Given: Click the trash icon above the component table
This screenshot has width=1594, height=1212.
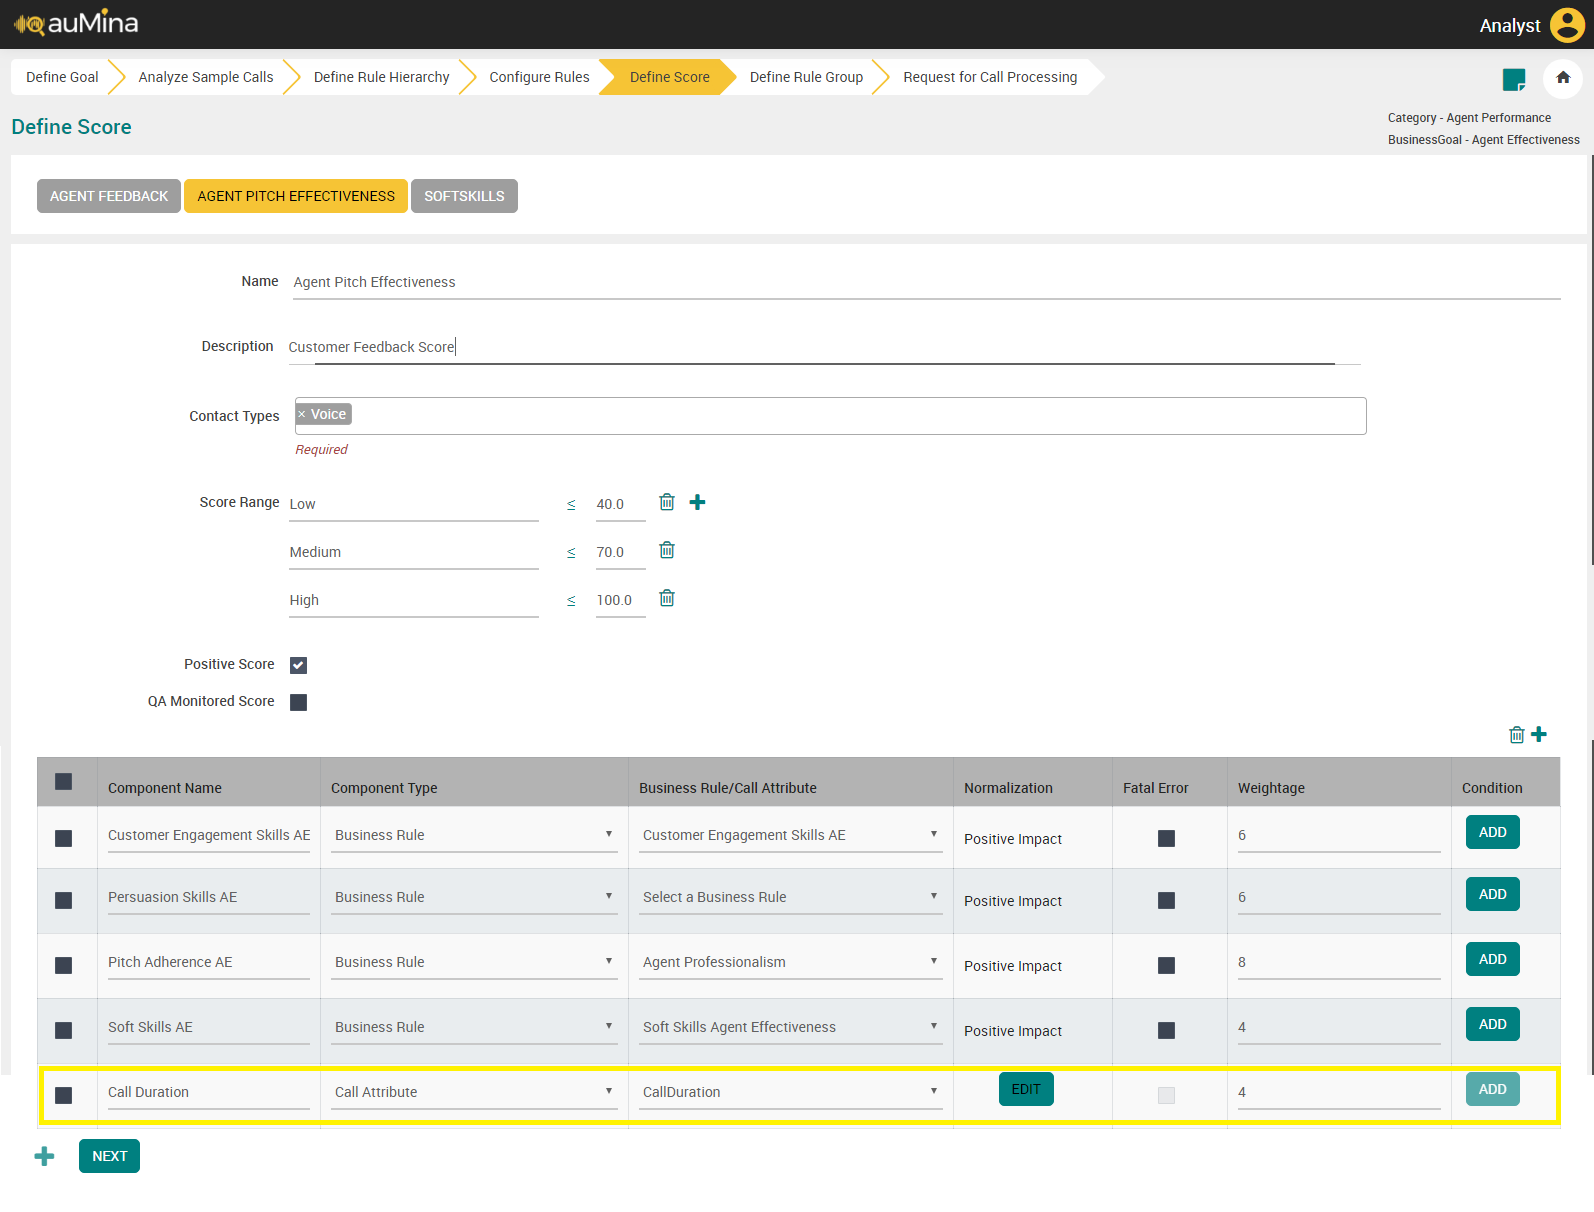Looking at the screenshot, I should coord(1517,735).
